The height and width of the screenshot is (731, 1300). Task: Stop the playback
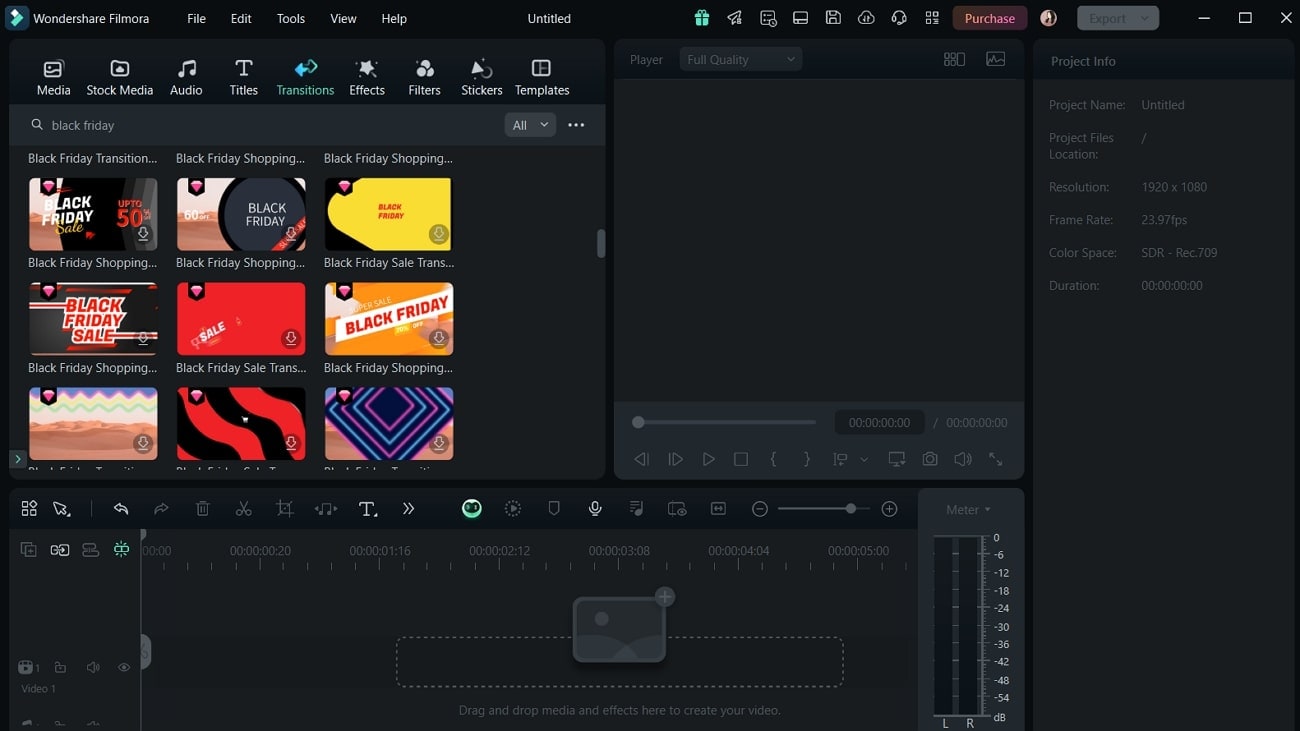click(741, 459)
